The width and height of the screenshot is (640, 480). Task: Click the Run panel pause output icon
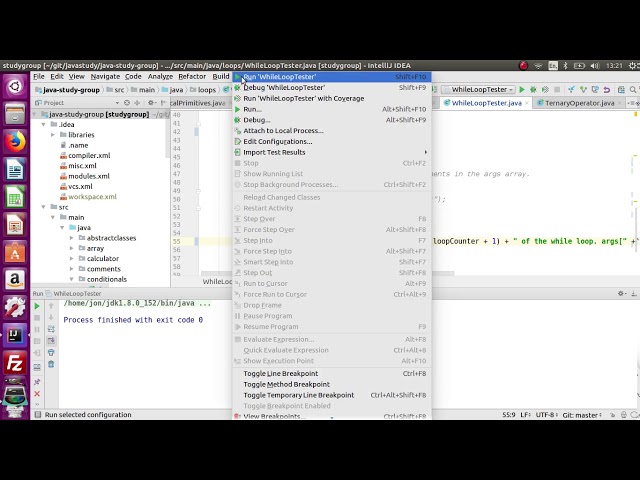[37, 329]
